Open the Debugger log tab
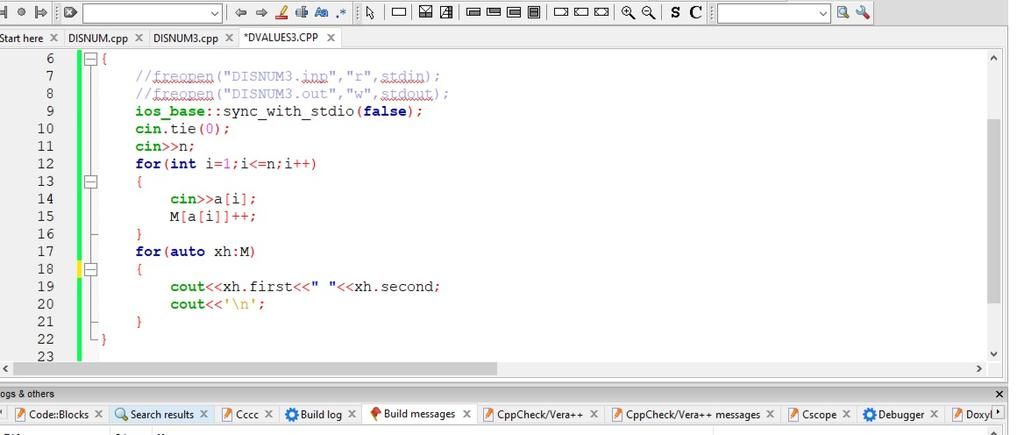1024x435 pixels. [x=894, y=414]
